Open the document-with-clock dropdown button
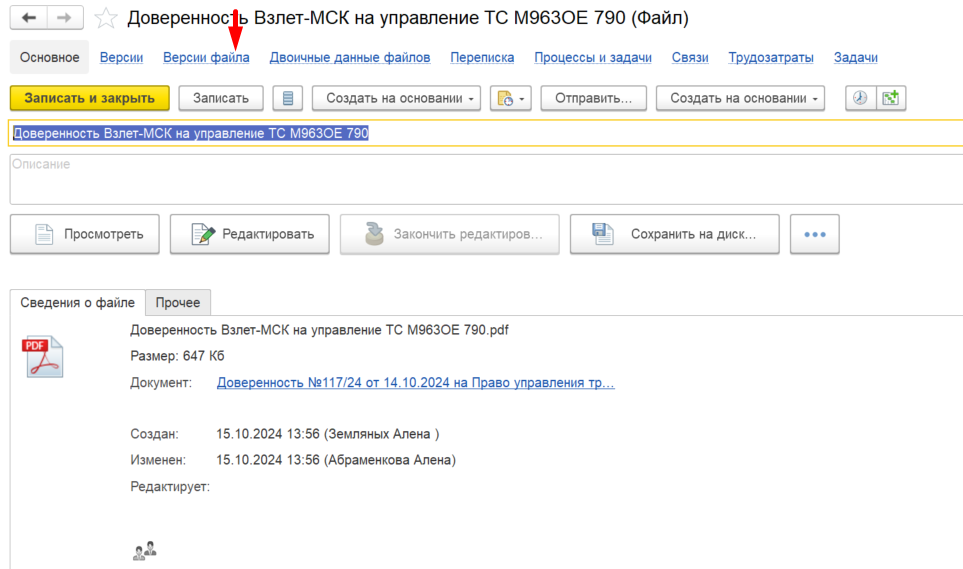The height and width of the screenshot is (569, 963). pos(510,98)
